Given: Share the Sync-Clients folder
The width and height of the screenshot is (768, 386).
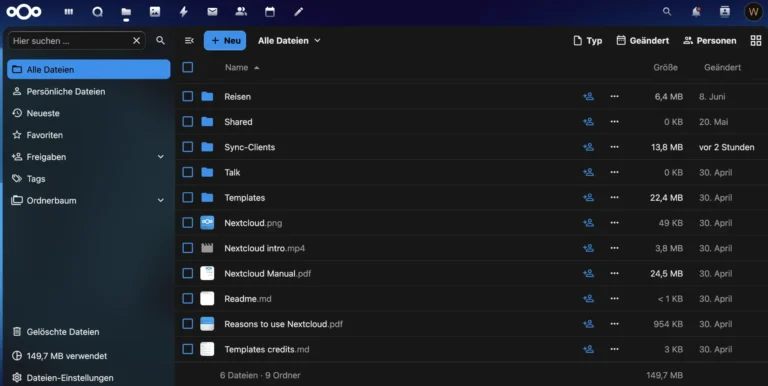Looking at the screenshot, I should pos(588,147).
